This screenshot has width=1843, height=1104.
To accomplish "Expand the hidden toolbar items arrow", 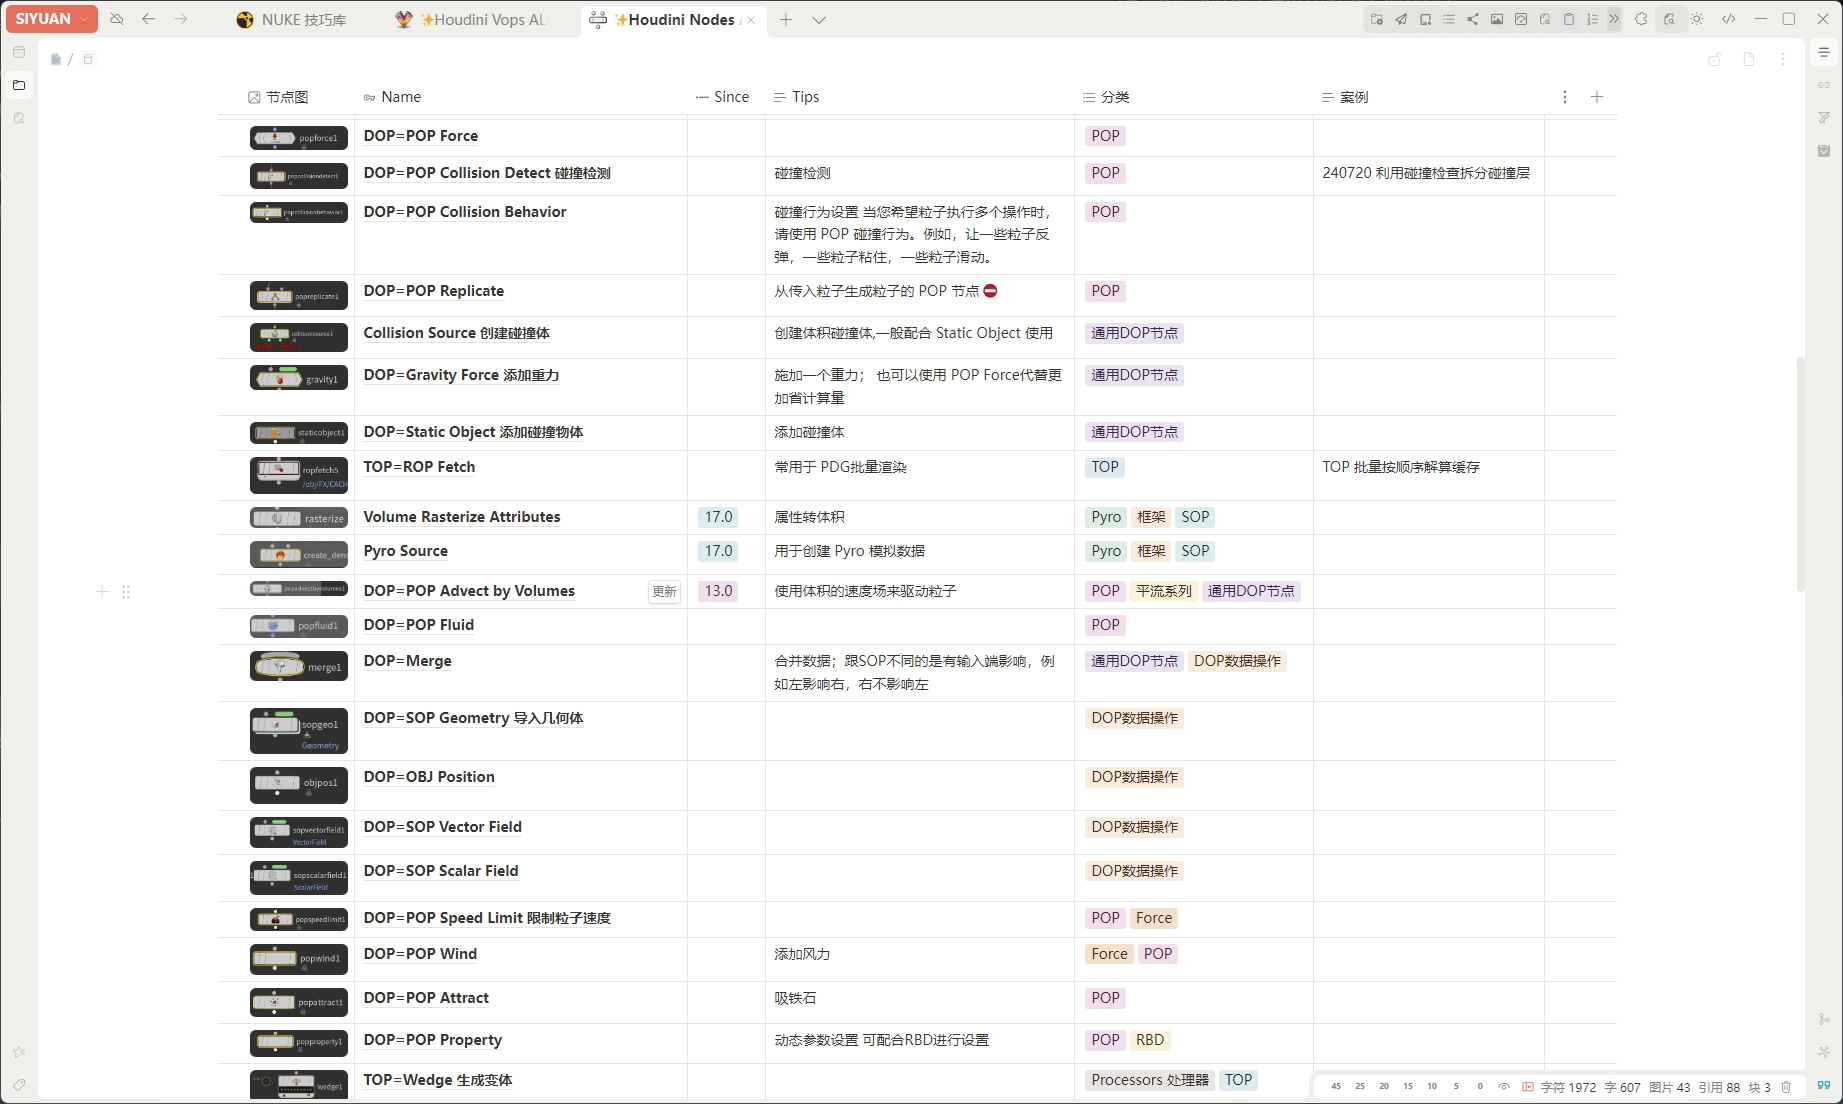I will tap(1614, 19).
